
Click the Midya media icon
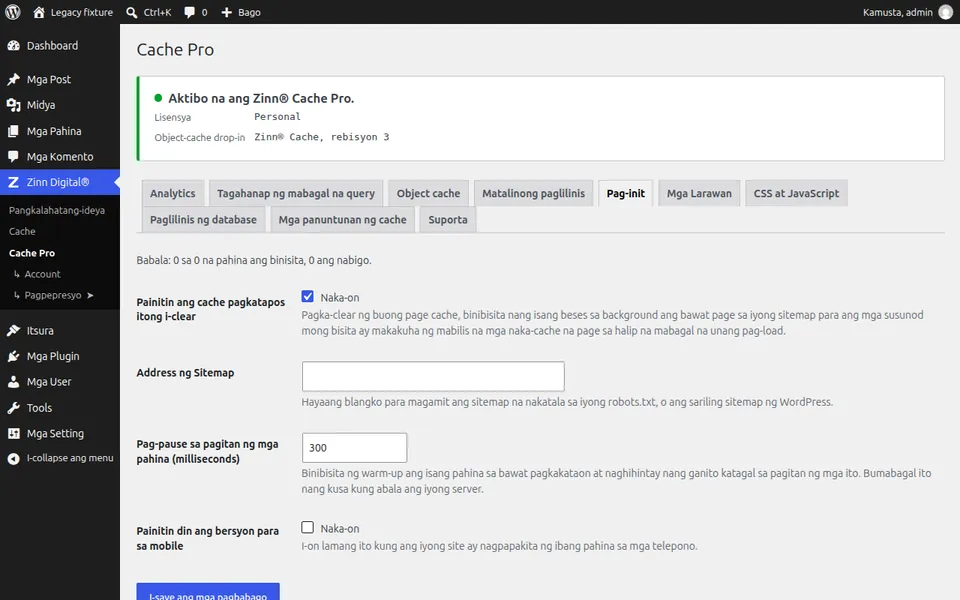(13, 105)
